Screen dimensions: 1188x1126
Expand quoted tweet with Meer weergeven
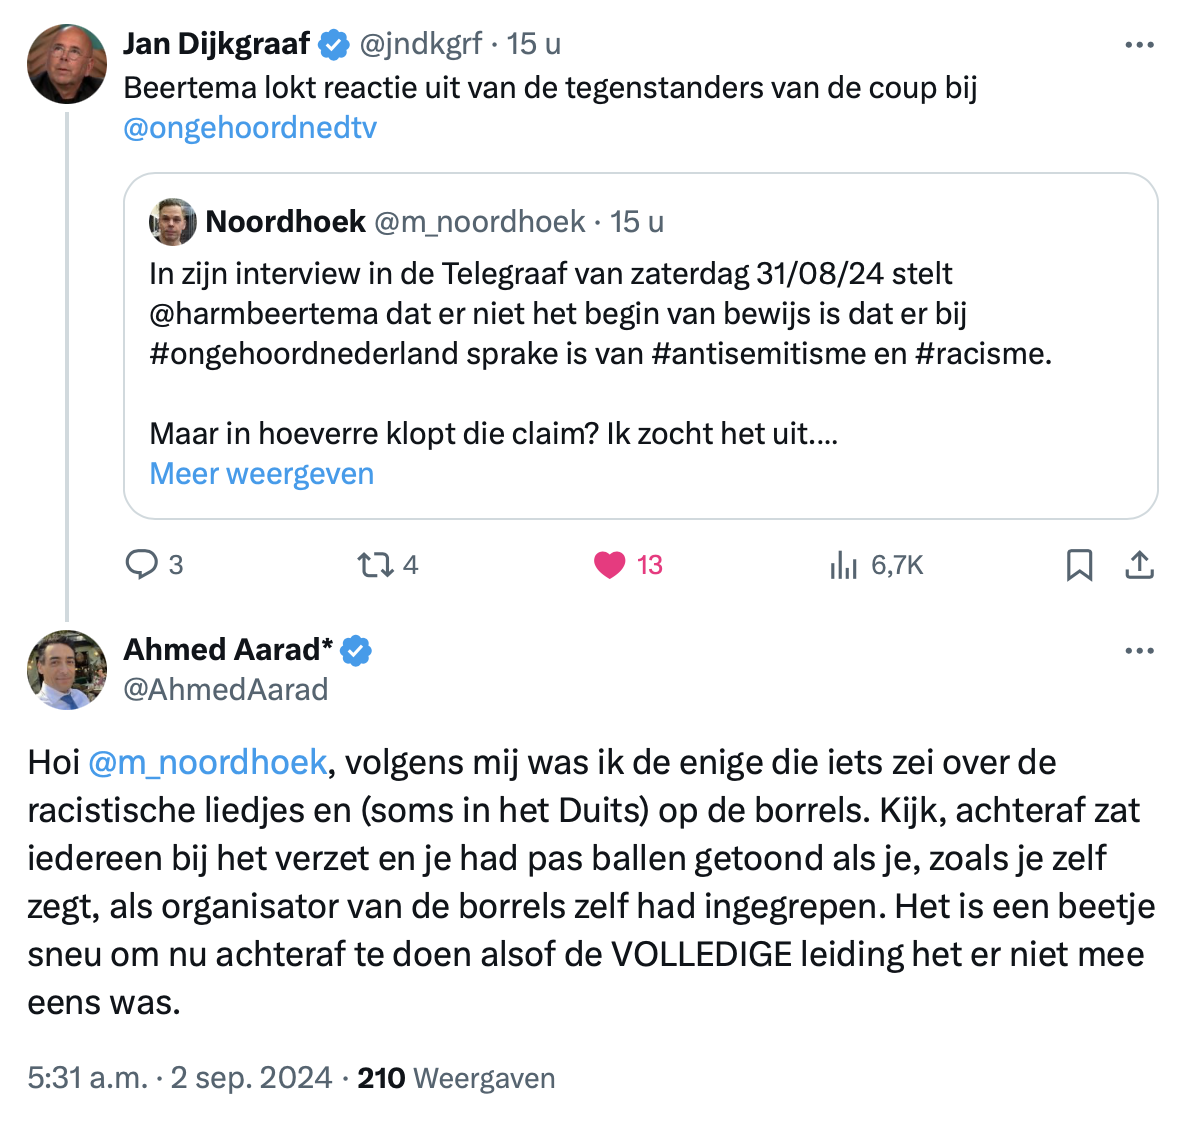tap(261, 474)
